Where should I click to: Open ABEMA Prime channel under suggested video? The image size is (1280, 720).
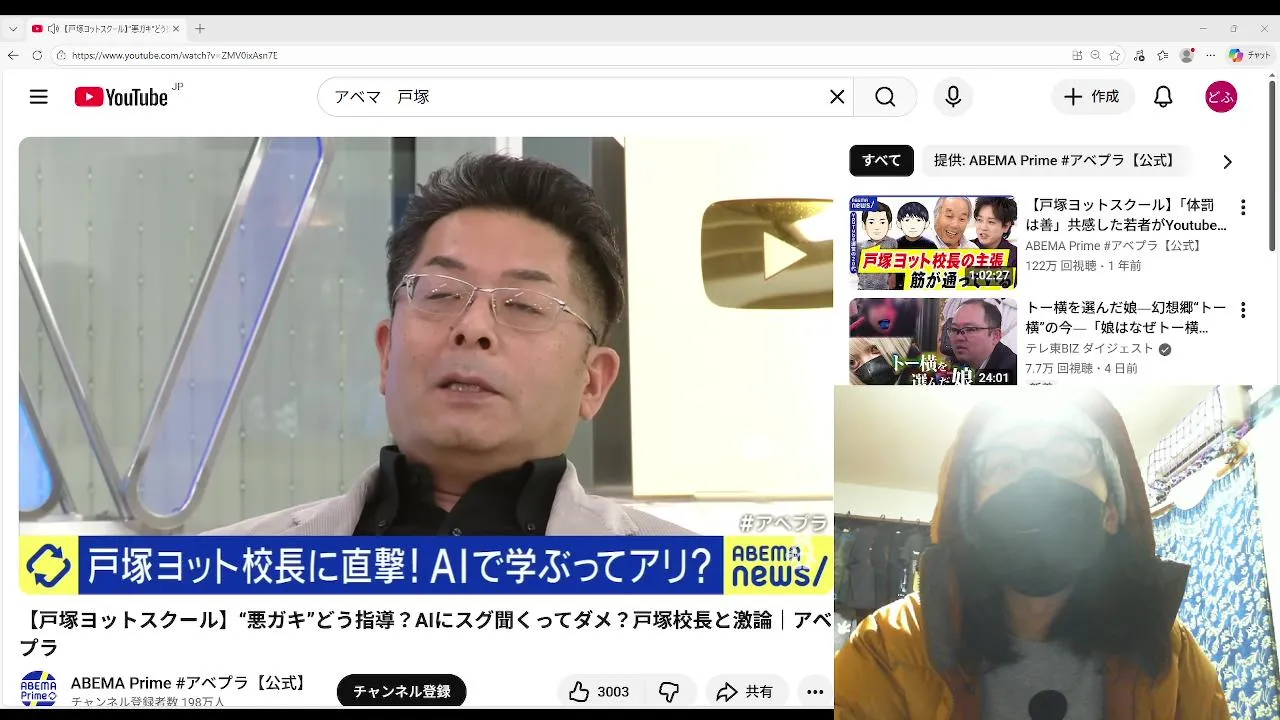click(x=1114, y=246)
